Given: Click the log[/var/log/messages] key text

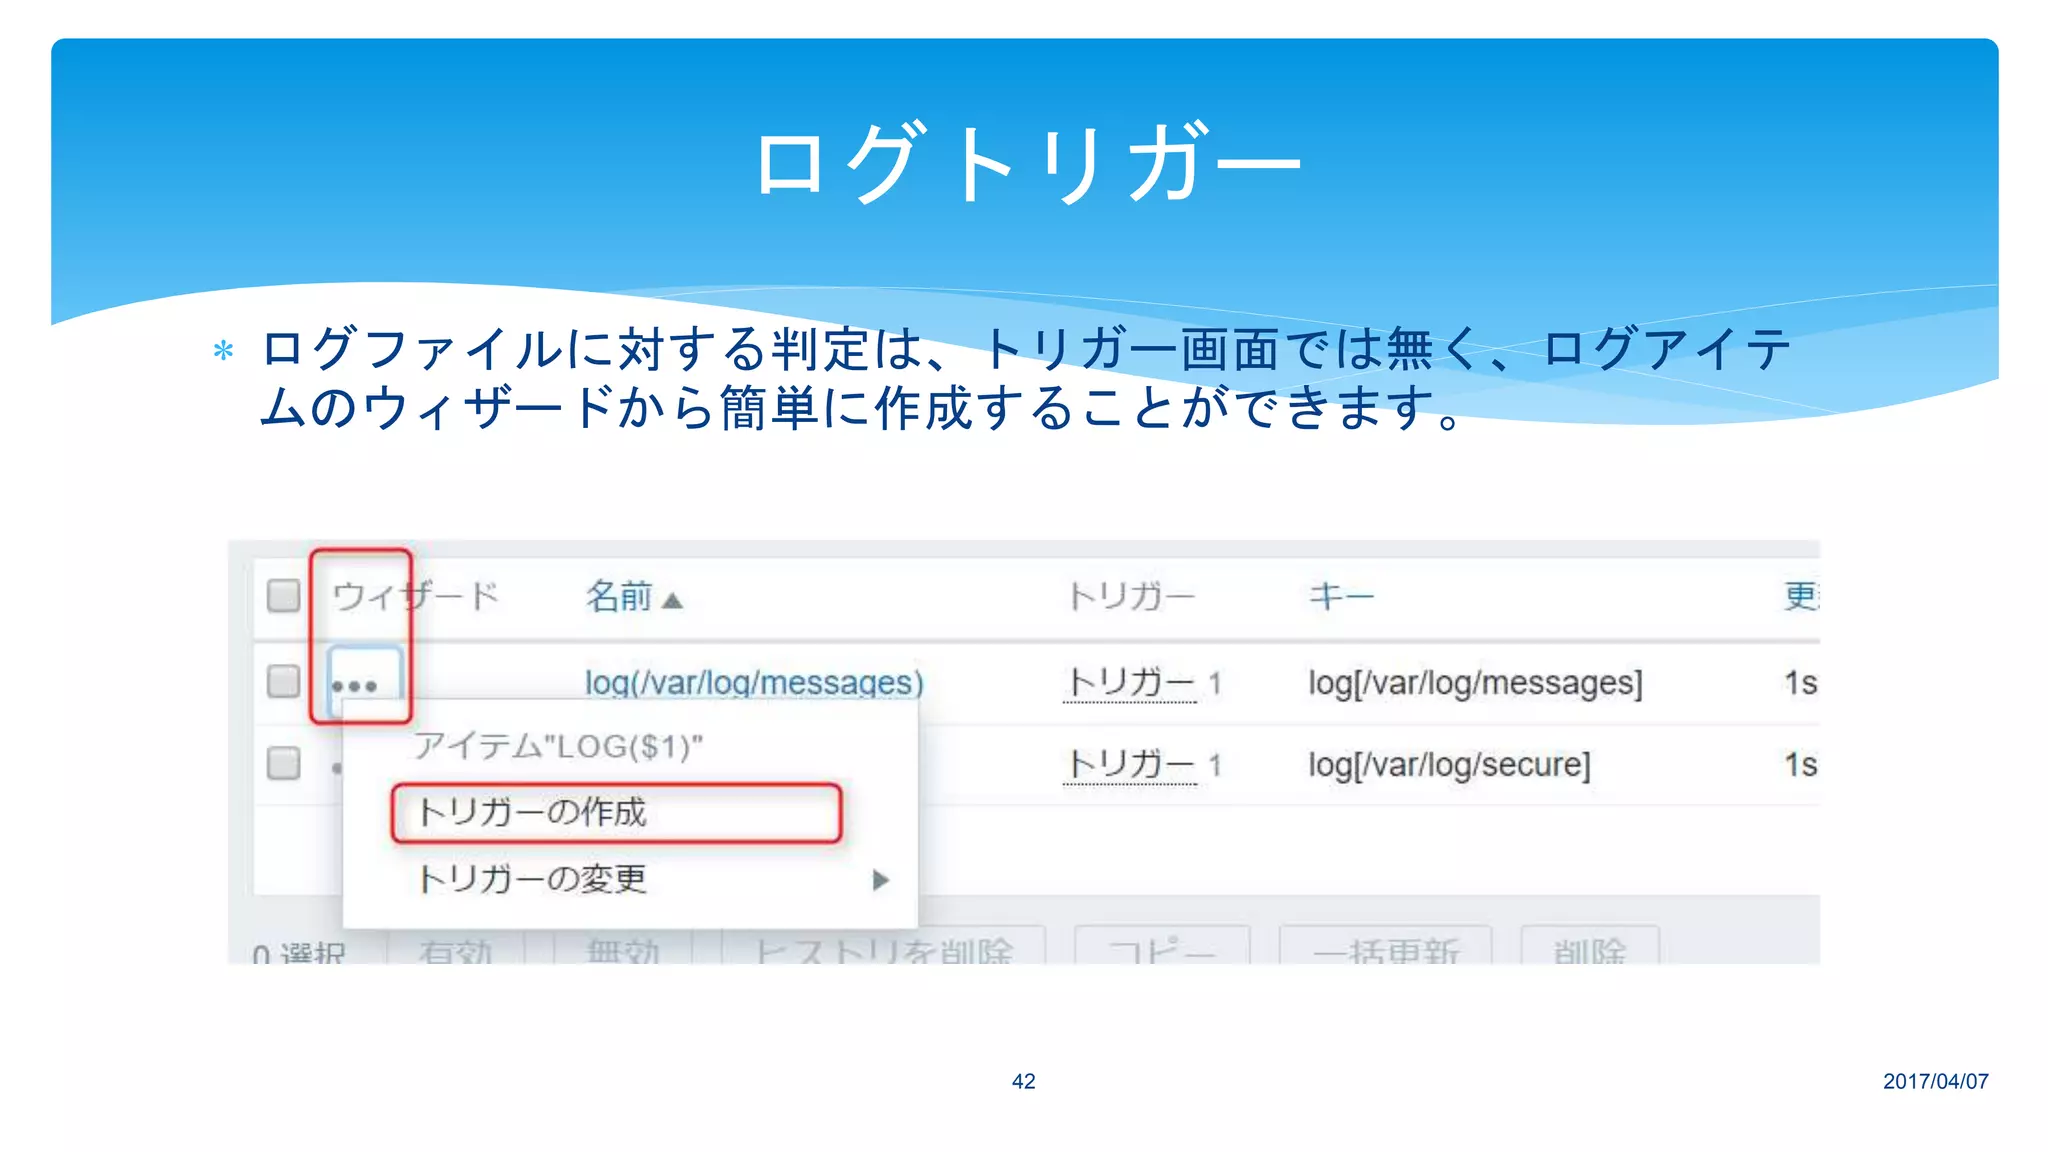Looking at the screenshot, I should [1475, 683].
